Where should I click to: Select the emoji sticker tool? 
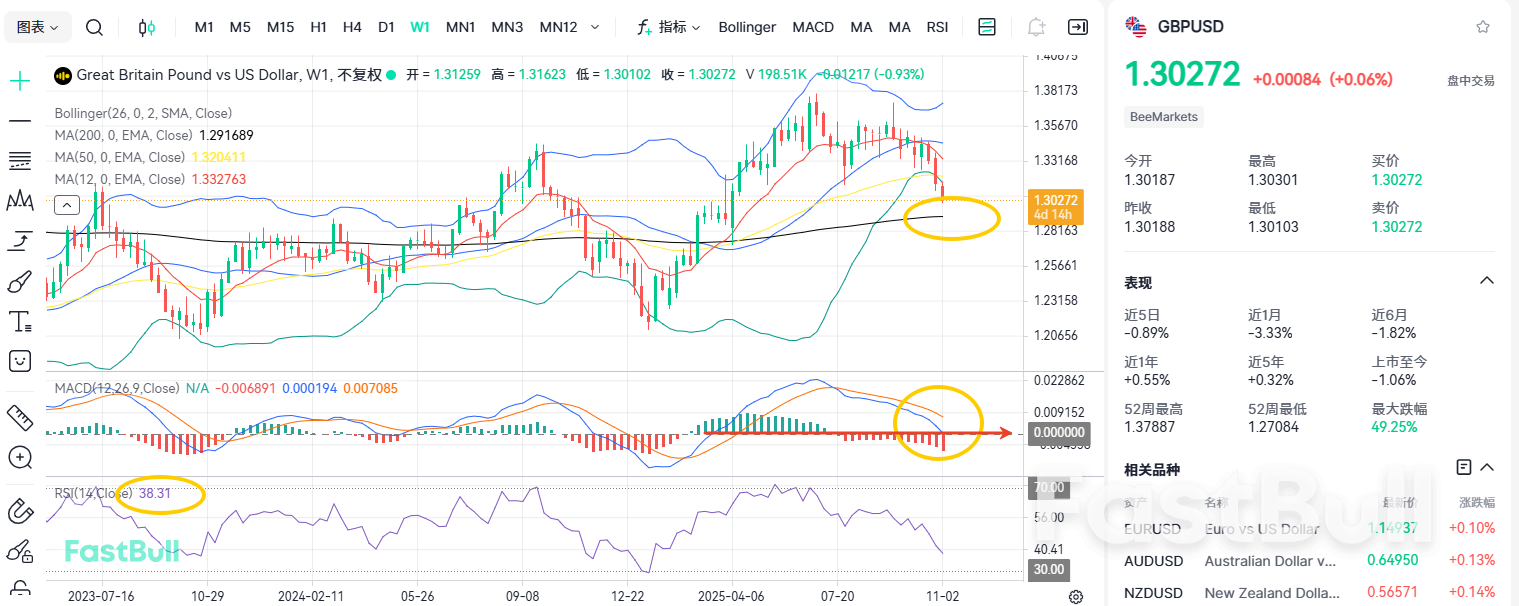[x=19, y=361]
